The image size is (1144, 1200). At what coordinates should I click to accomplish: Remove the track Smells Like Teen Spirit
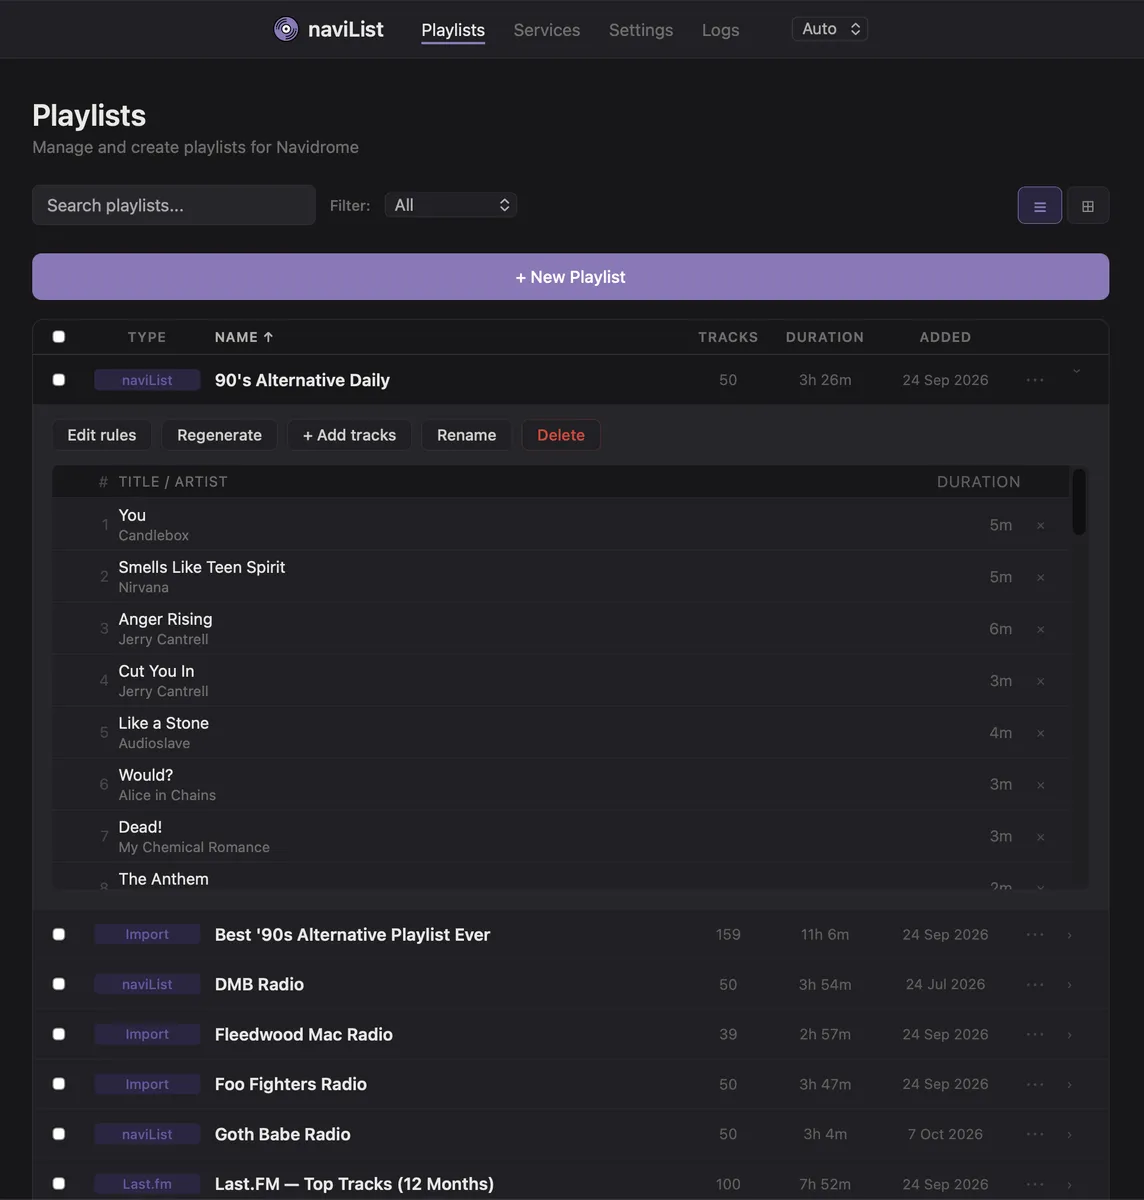click(x=1040, y=577)
